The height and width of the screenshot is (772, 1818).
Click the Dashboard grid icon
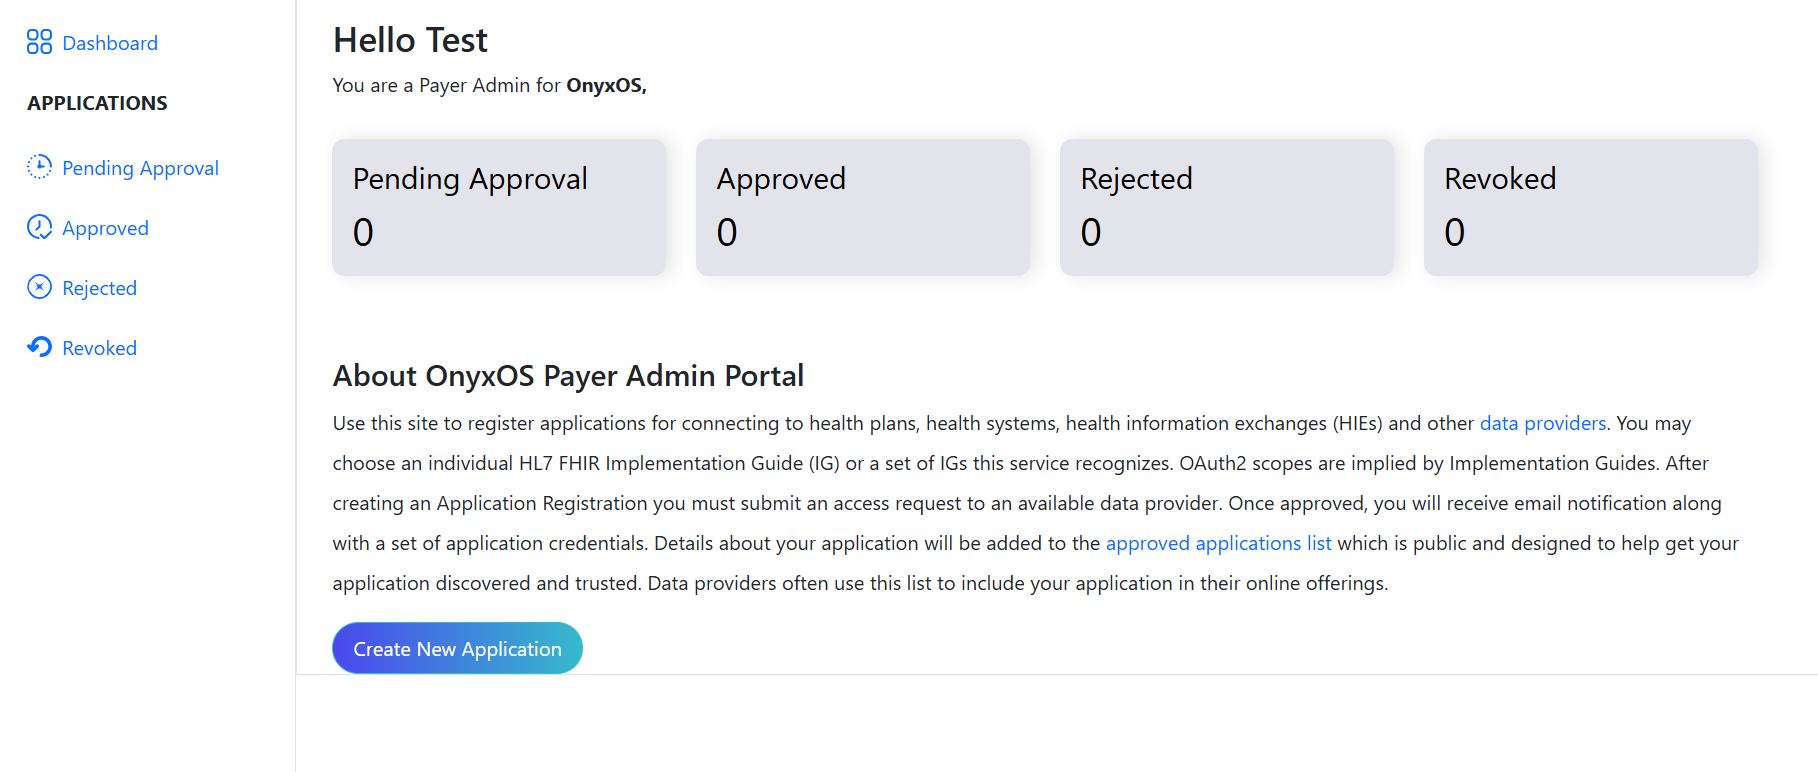pyautogui.click(x=39, y=42)
